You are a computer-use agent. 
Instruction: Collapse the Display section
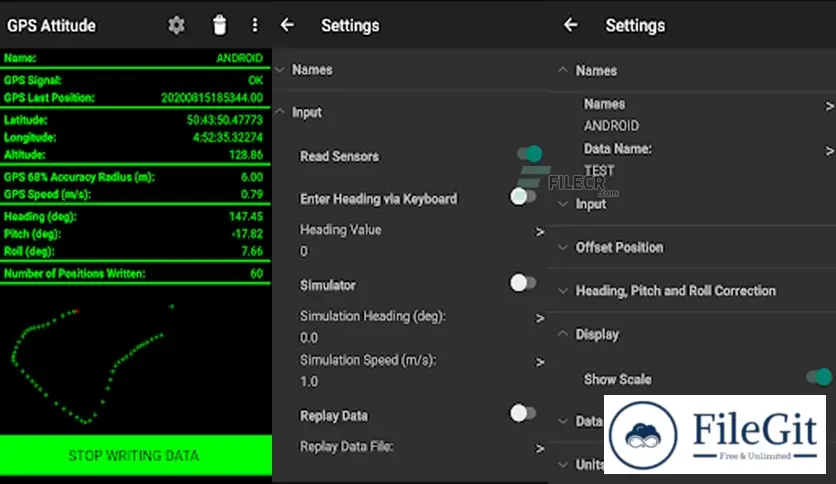tap(562, 334)
